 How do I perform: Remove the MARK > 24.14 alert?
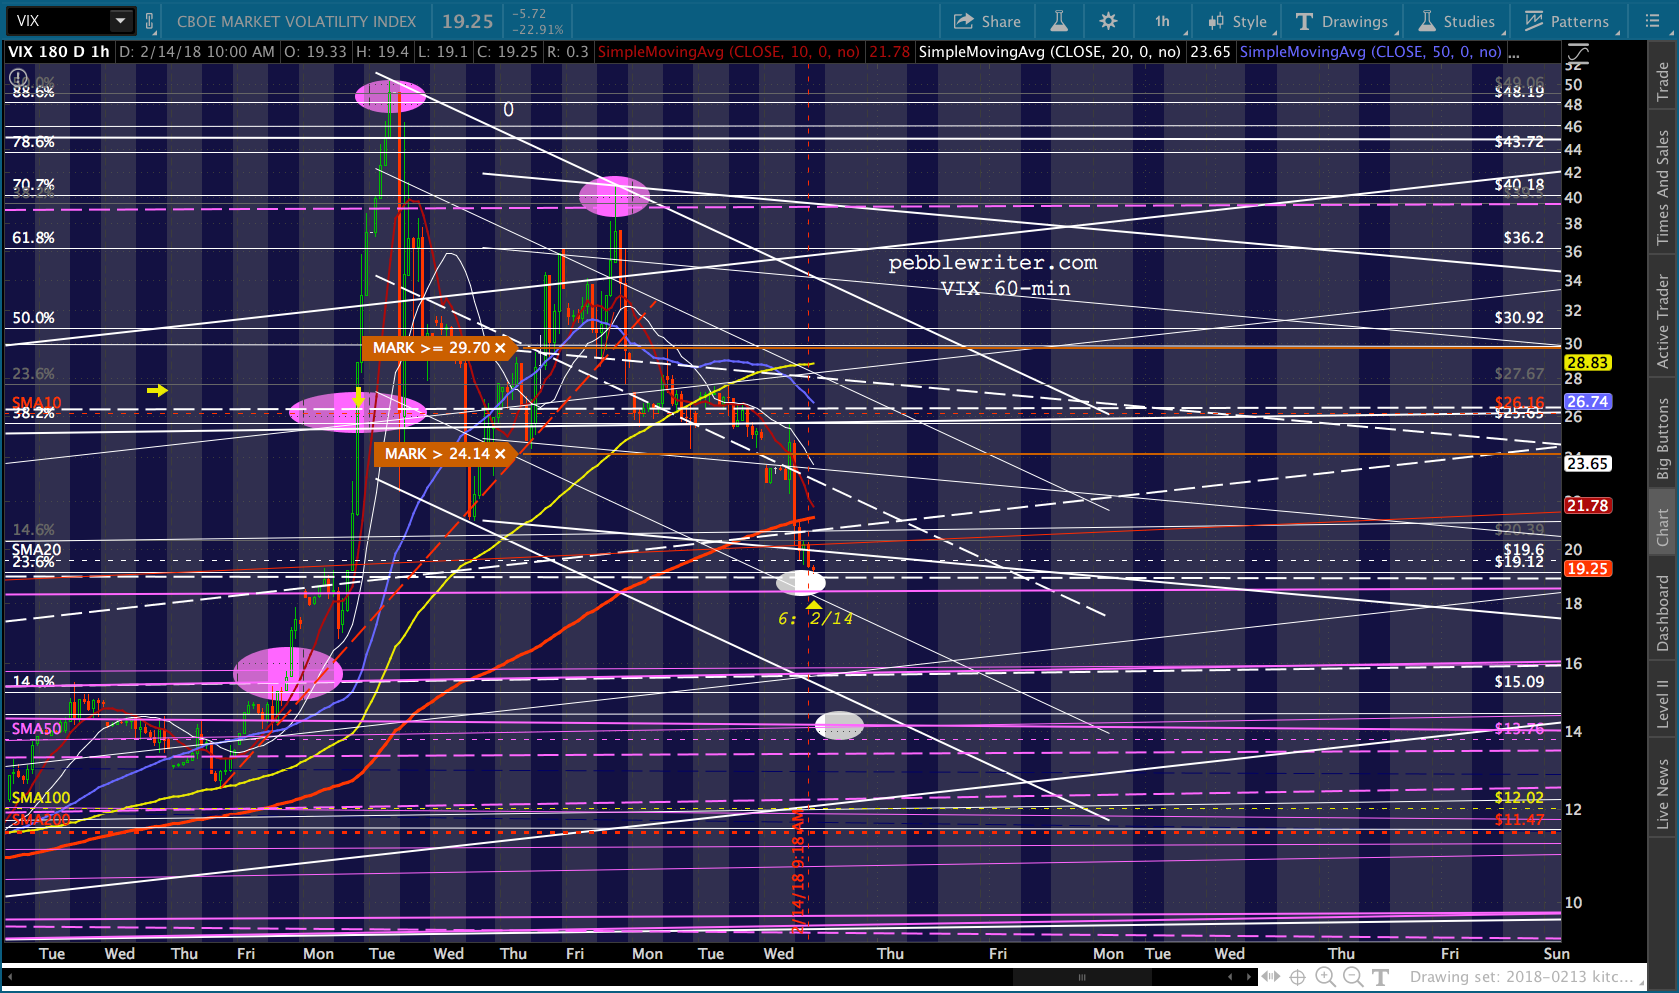click(x=500, y=454)
